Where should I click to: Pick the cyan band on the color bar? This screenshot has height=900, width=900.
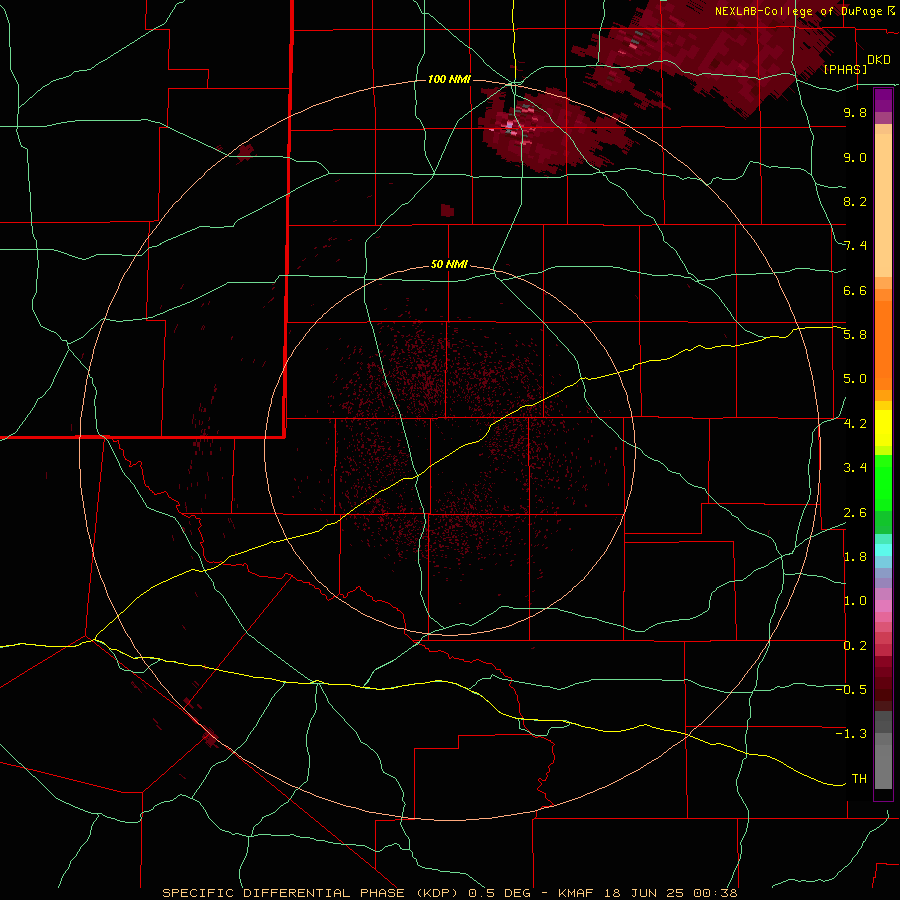[x=883, y=549]
